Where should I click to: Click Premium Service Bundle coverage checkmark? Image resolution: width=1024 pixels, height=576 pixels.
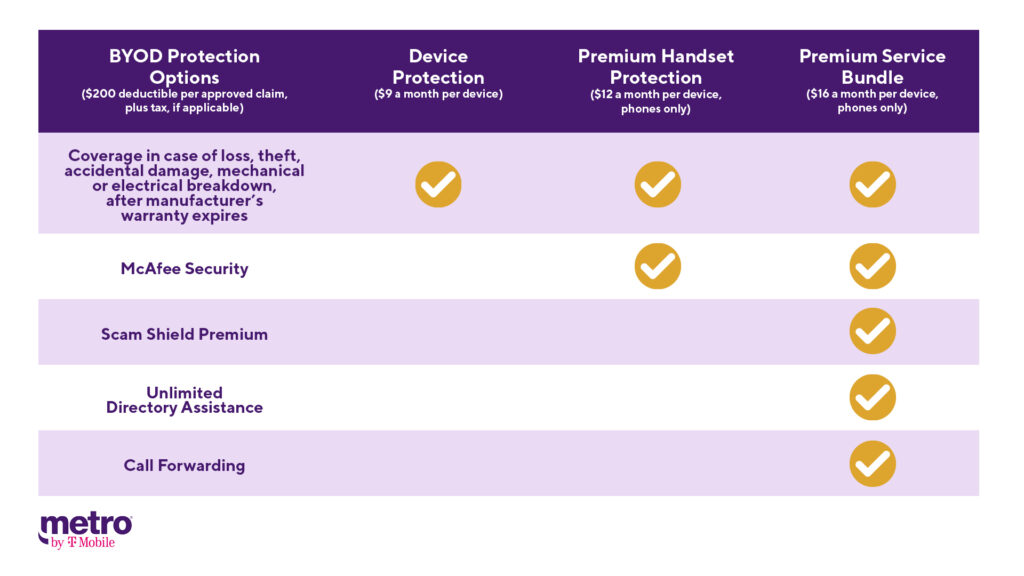pos(872,184)
